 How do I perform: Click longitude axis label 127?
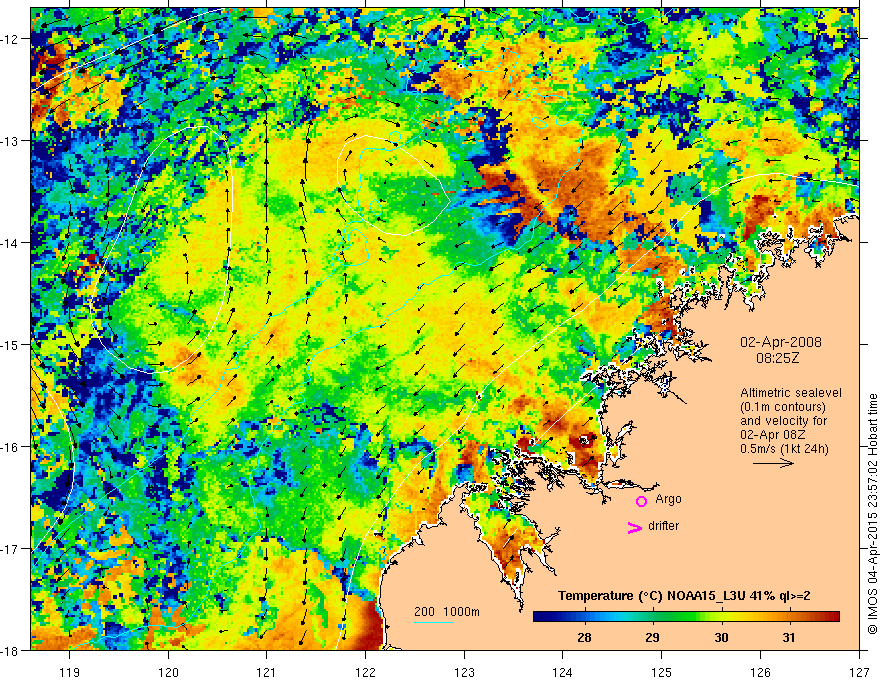(859, 672)
